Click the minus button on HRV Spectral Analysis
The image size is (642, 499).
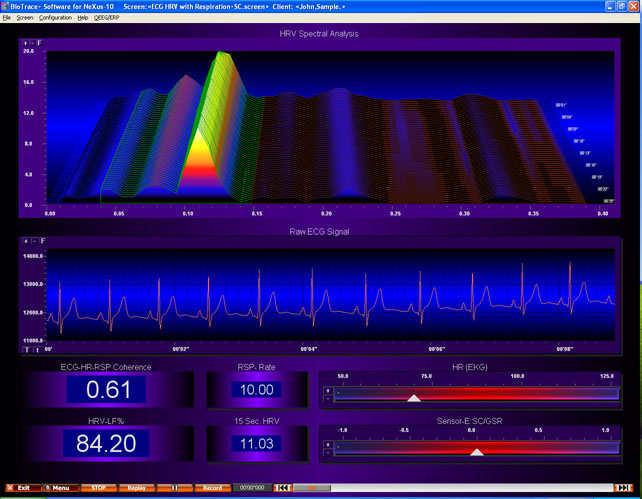(x=34, y=44)
